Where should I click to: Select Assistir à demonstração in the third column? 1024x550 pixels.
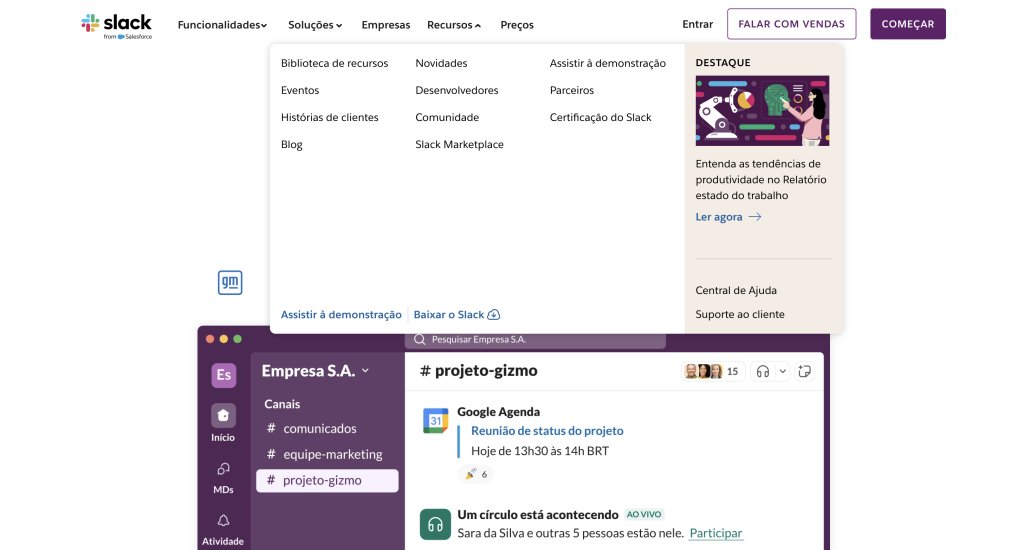pyautogui.click(x=608, y=63)
